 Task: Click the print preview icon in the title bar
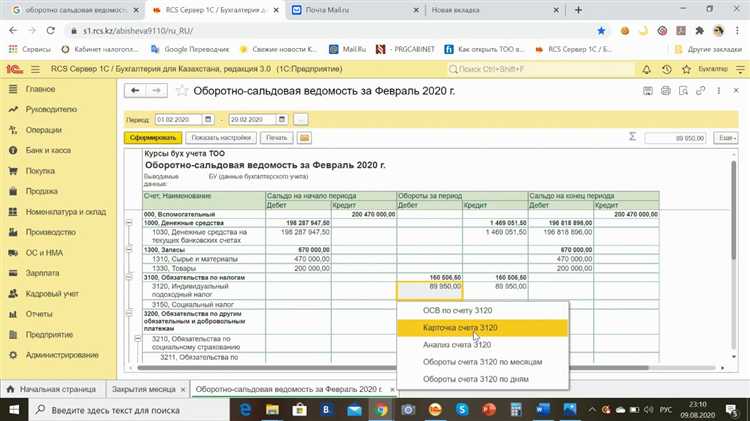point(683,90)
